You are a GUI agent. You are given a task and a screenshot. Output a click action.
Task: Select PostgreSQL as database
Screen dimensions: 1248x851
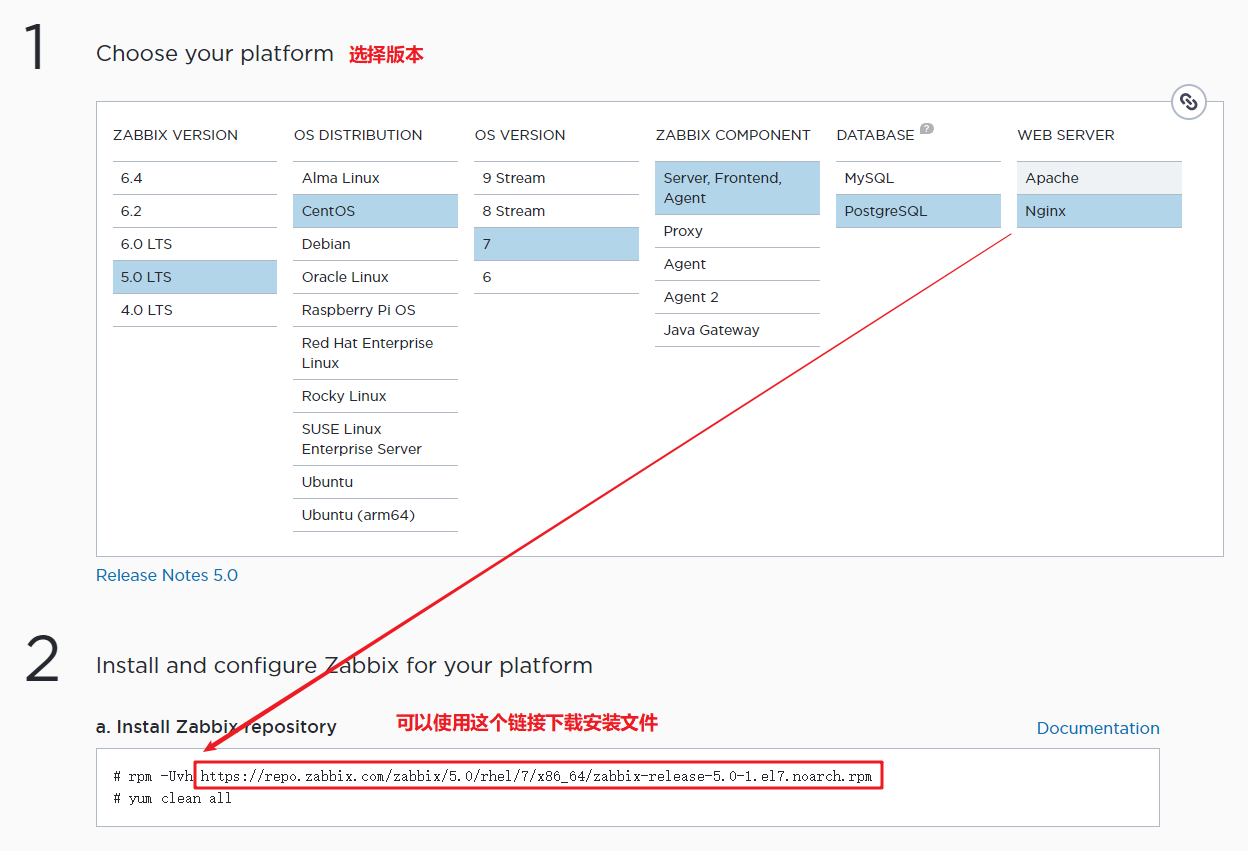918,211
